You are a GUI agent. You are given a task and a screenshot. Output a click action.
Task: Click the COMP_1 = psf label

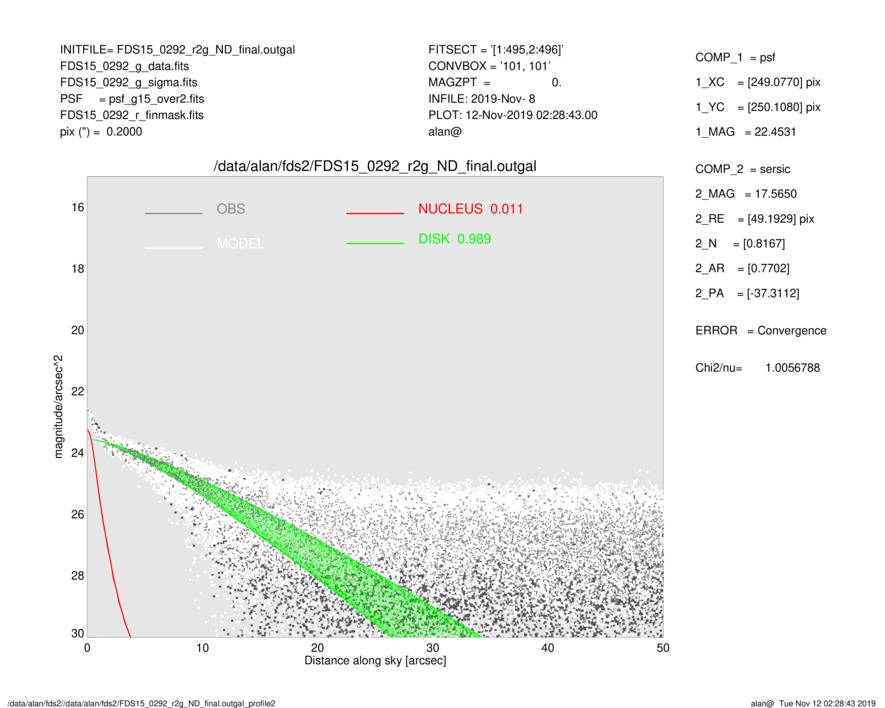[x=735, y=58]
